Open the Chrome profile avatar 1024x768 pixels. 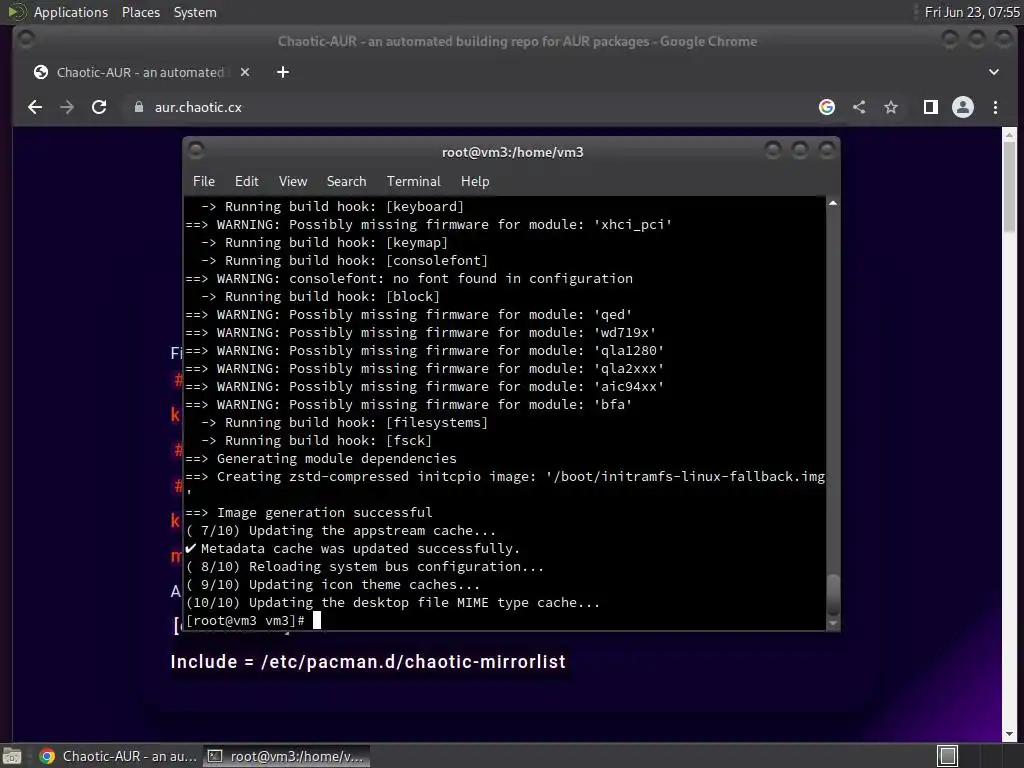tap(963, 107)
